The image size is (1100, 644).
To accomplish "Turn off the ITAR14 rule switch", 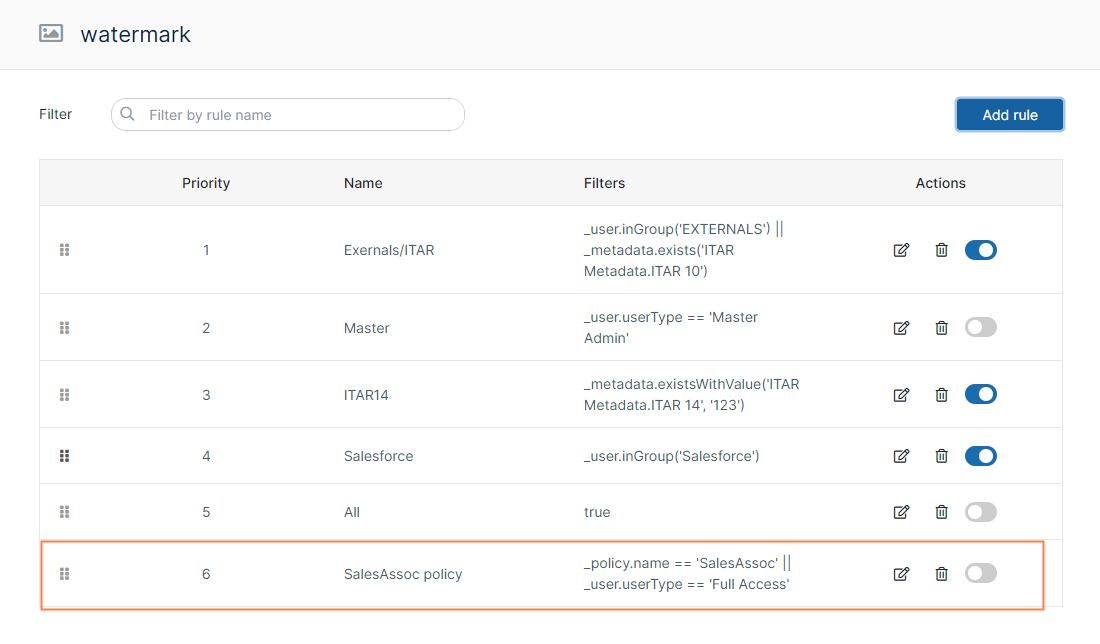I will pos(980,395).
